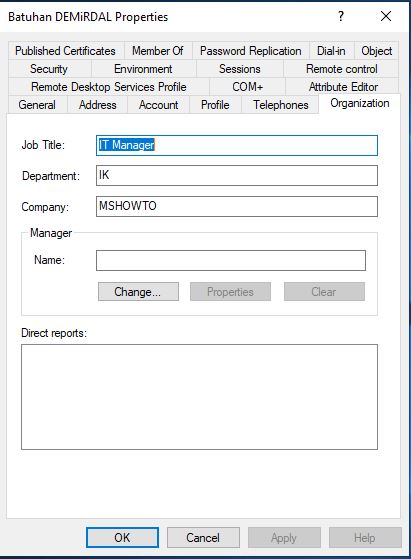The width and height of the screenshot is (411, 559).
Task: Open the Address tab
Action: [97, 105]
